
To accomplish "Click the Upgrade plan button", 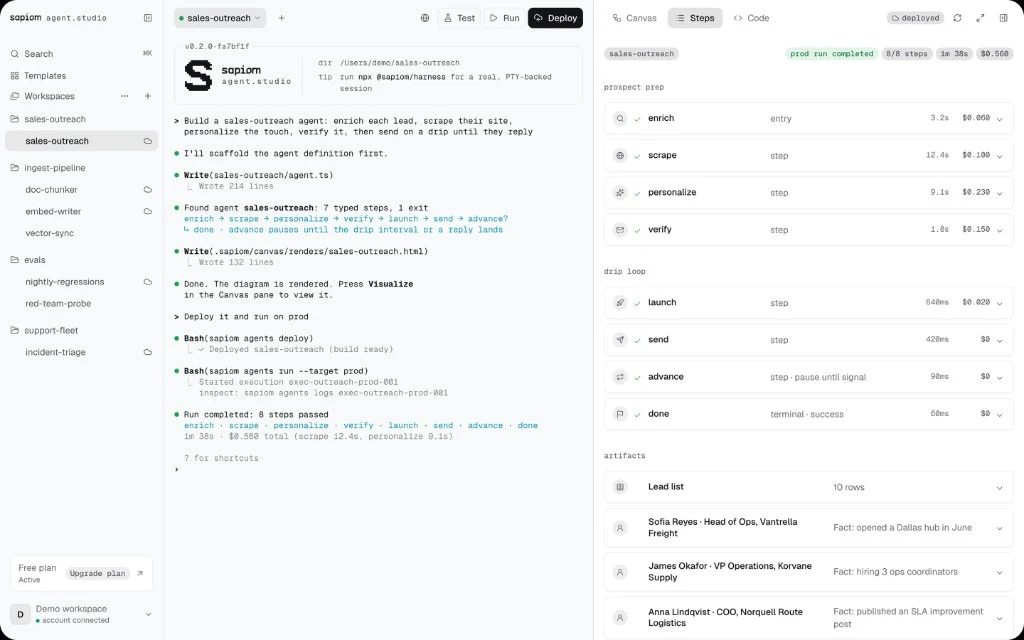I will click(x=97, y=573).
